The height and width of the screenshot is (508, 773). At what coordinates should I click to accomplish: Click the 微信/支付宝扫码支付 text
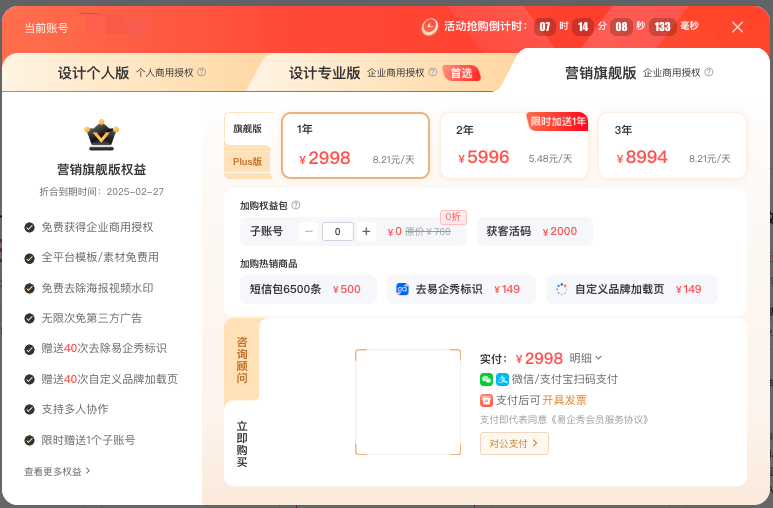point(564,379)
